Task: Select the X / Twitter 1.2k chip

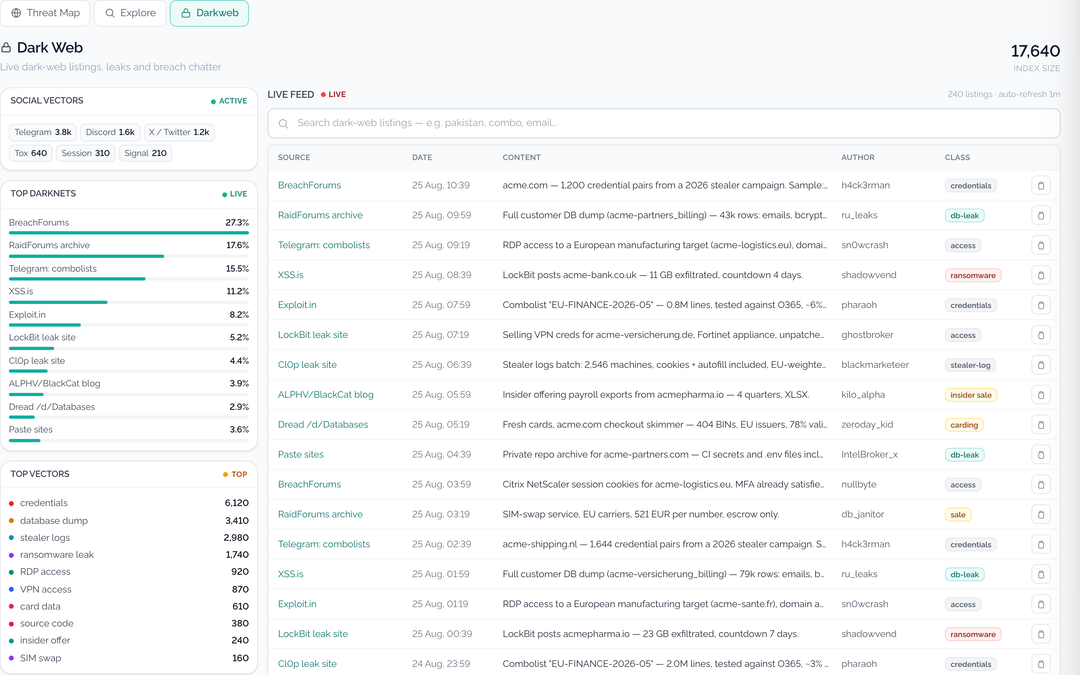Action: pyautogui.click(x=179, y=132)
